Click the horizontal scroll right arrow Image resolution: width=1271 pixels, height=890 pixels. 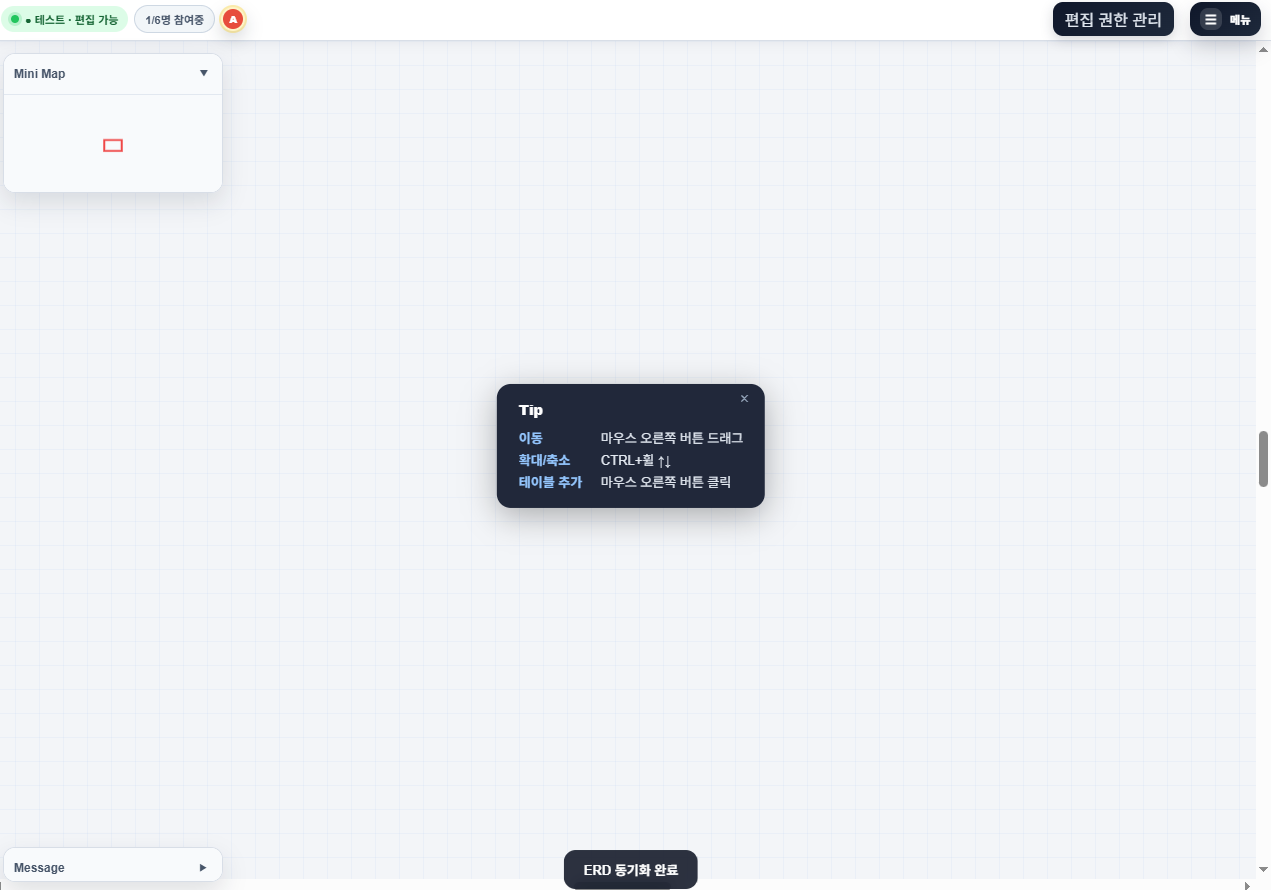coord(1246,885)
